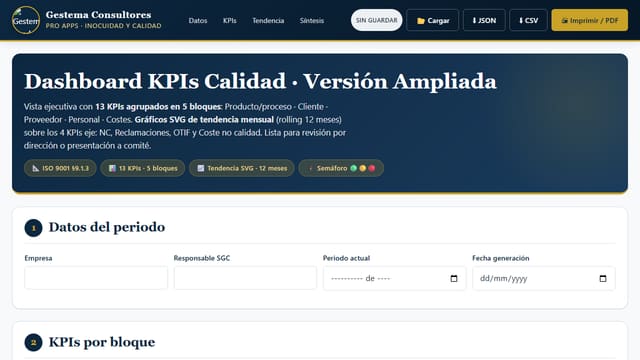640x360 pixels.
Task: Click the SIN GUARDAR status pill
Action: [x=376, y=20]
